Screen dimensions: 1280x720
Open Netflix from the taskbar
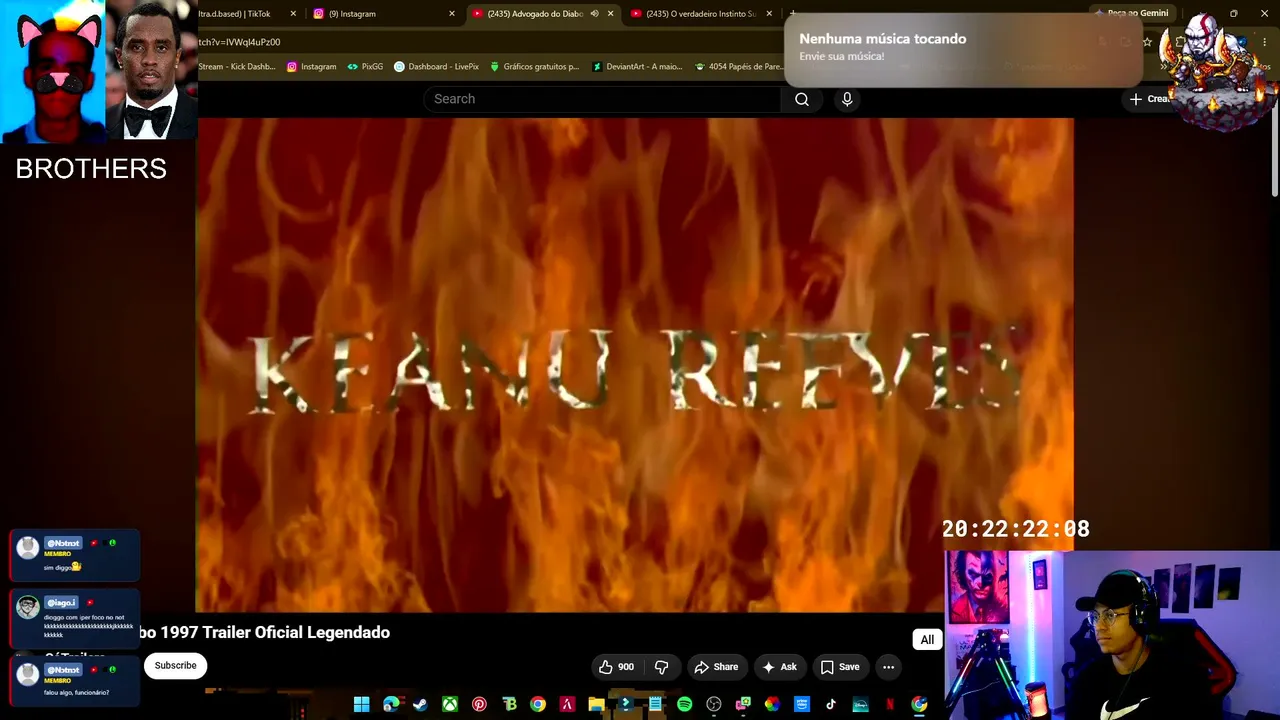[889, 705]
